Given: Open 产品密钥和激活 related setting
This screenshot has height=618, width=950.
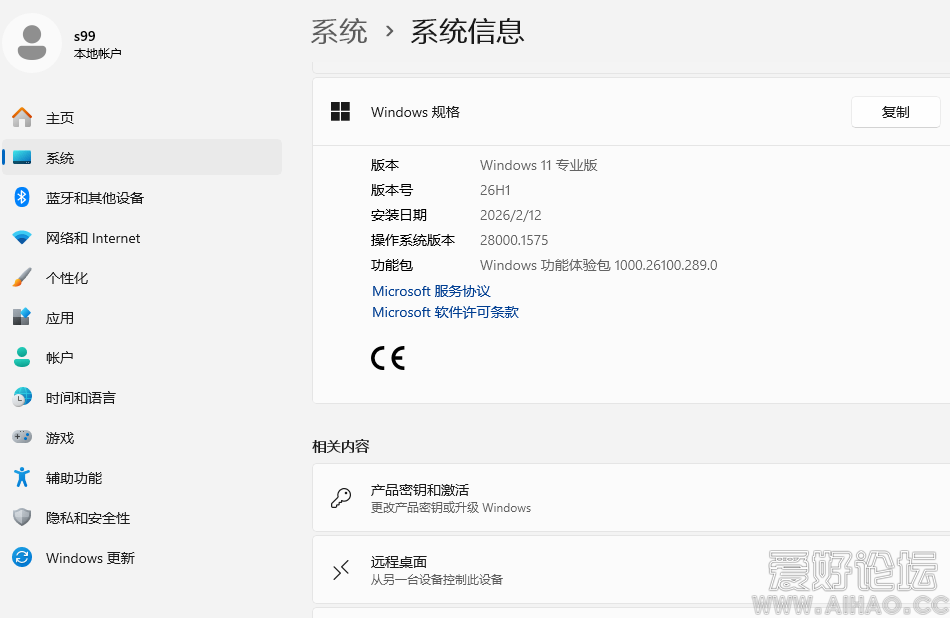Looking at the screenshot, I should [x=631, y=498].
